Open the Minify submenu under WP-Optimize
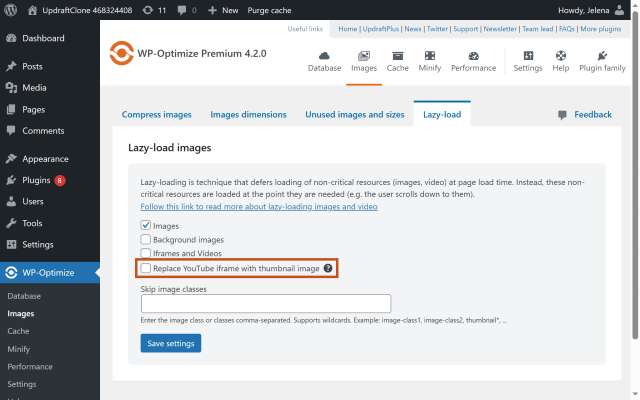The height and width of the screenshot is (400, 640). click(19, 349)
